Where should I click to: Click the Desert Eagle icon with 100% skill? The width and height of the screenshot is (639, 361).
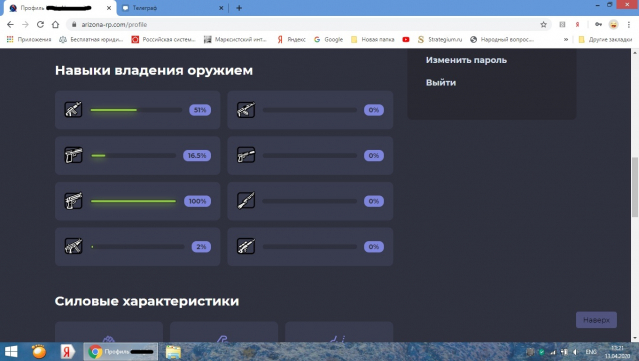pyautogui.click(x=73, y=201)
